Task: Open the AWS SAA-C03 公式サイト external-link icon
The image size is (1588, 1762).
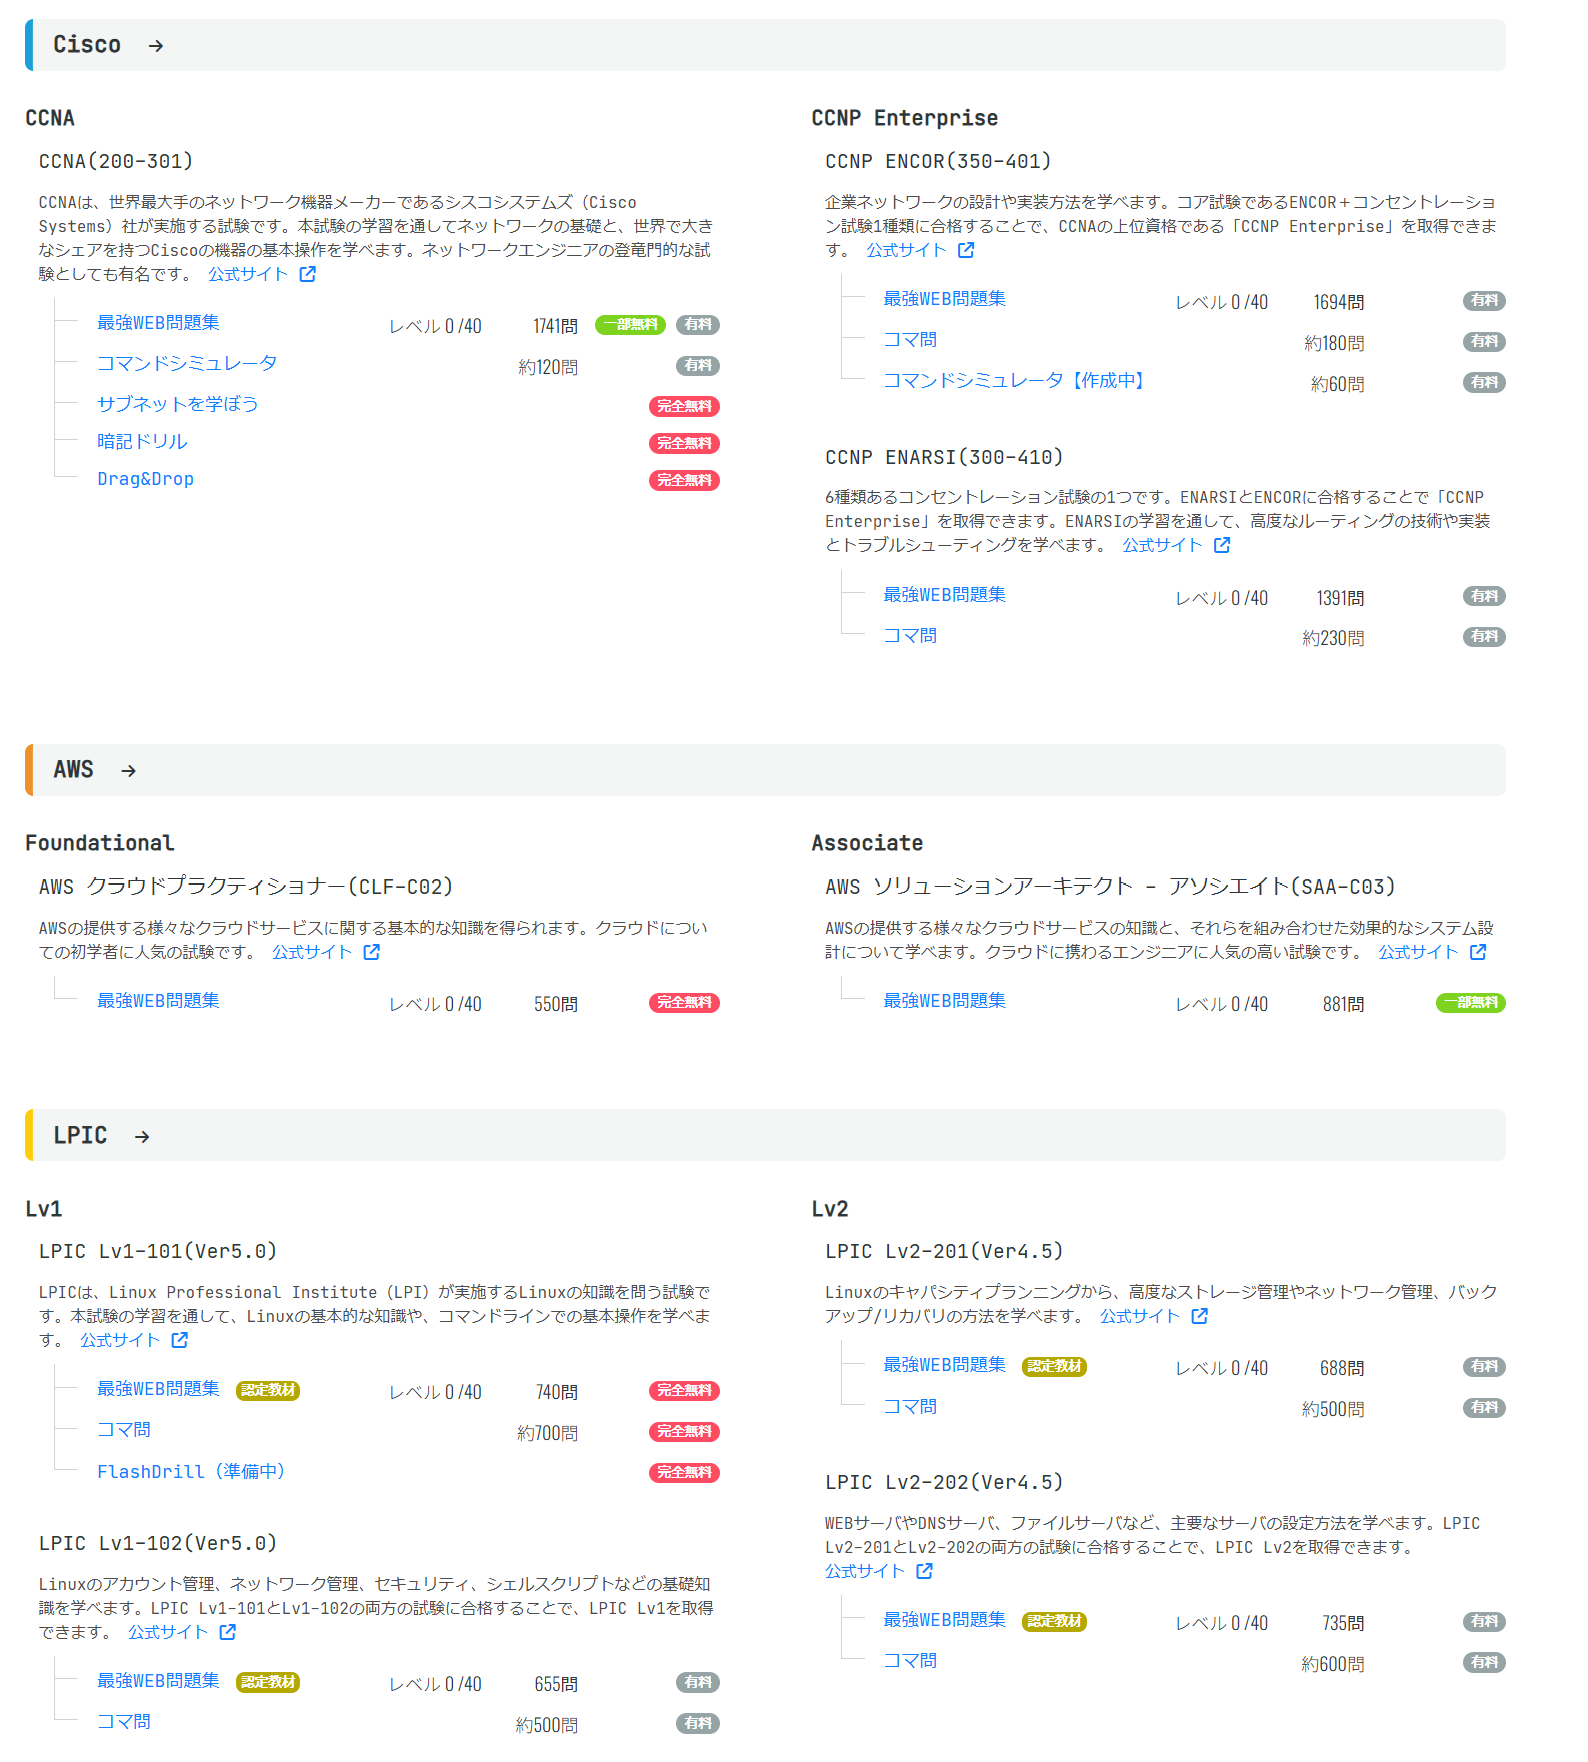Action: pos(1478,952)
